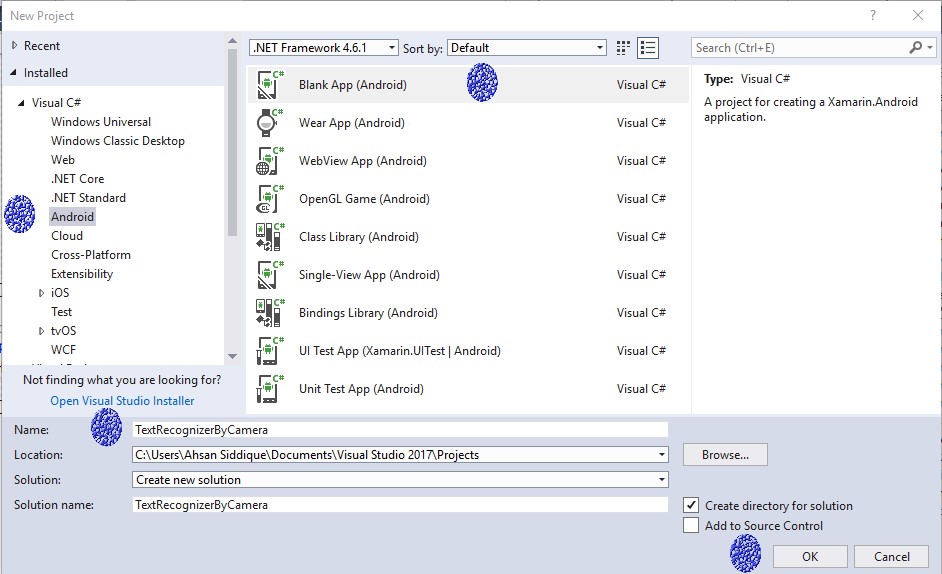Switch to the list view layout
The height and width of the screenshot is (574, 942).
click(x=648, y=48)
